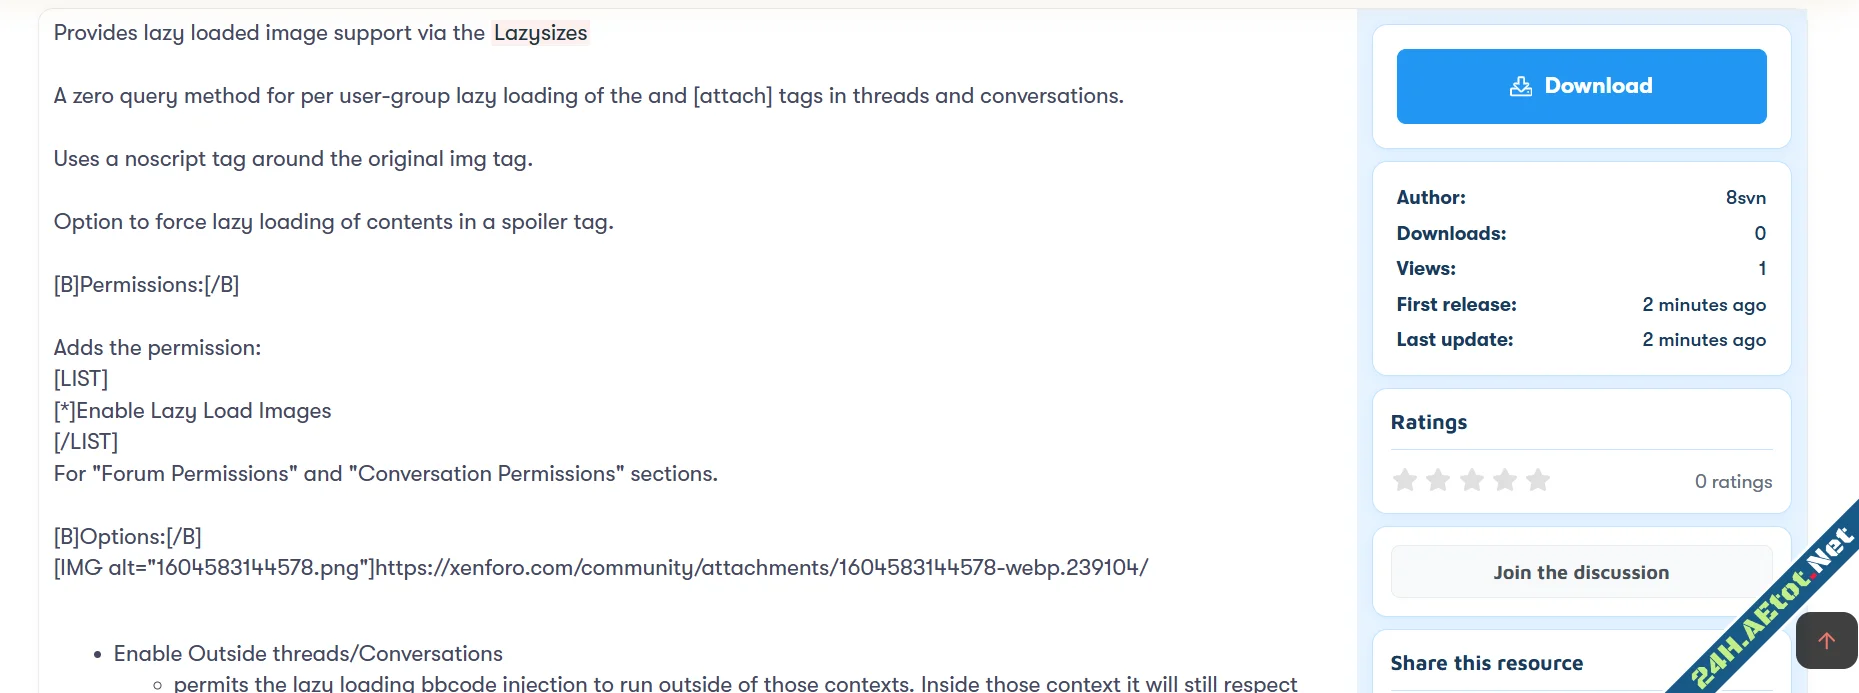
Task: Click the Share this resource heading
Action: (1486, 663)
